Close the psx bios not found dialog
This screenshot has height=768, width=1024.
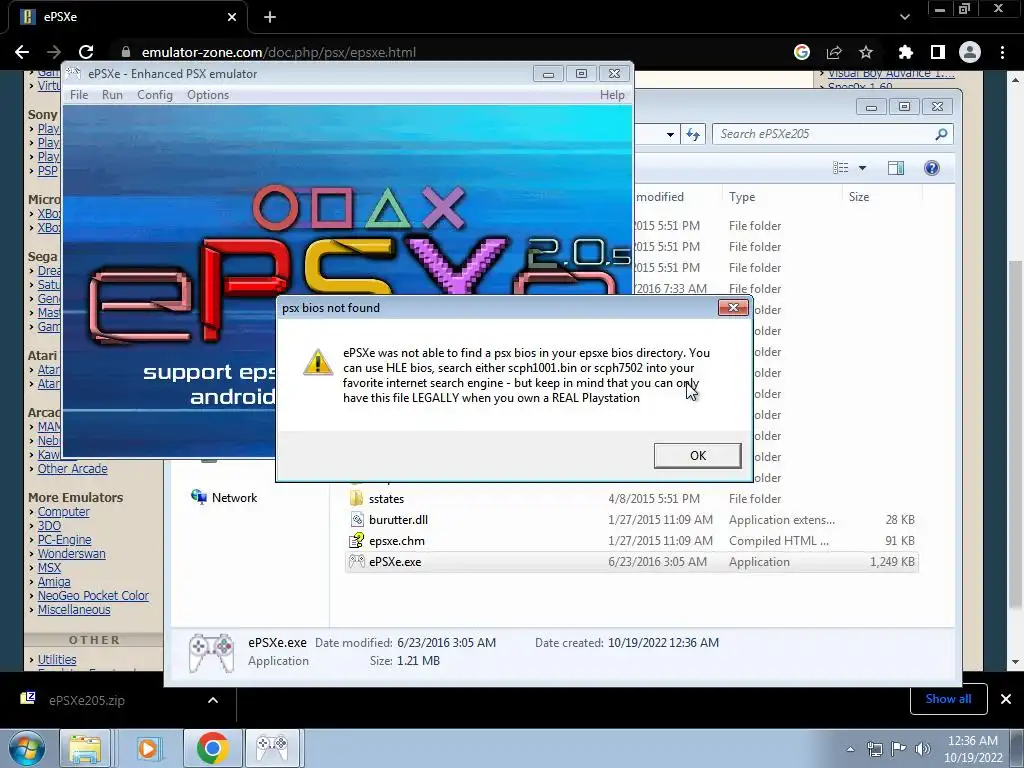point(733,308)
